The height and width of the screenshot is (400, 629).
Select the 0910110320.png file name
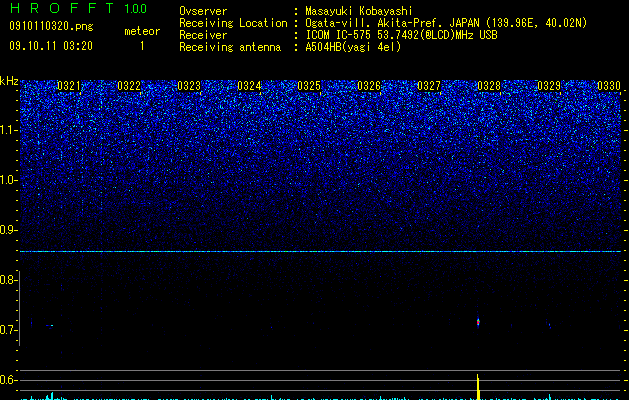(51, 26)
